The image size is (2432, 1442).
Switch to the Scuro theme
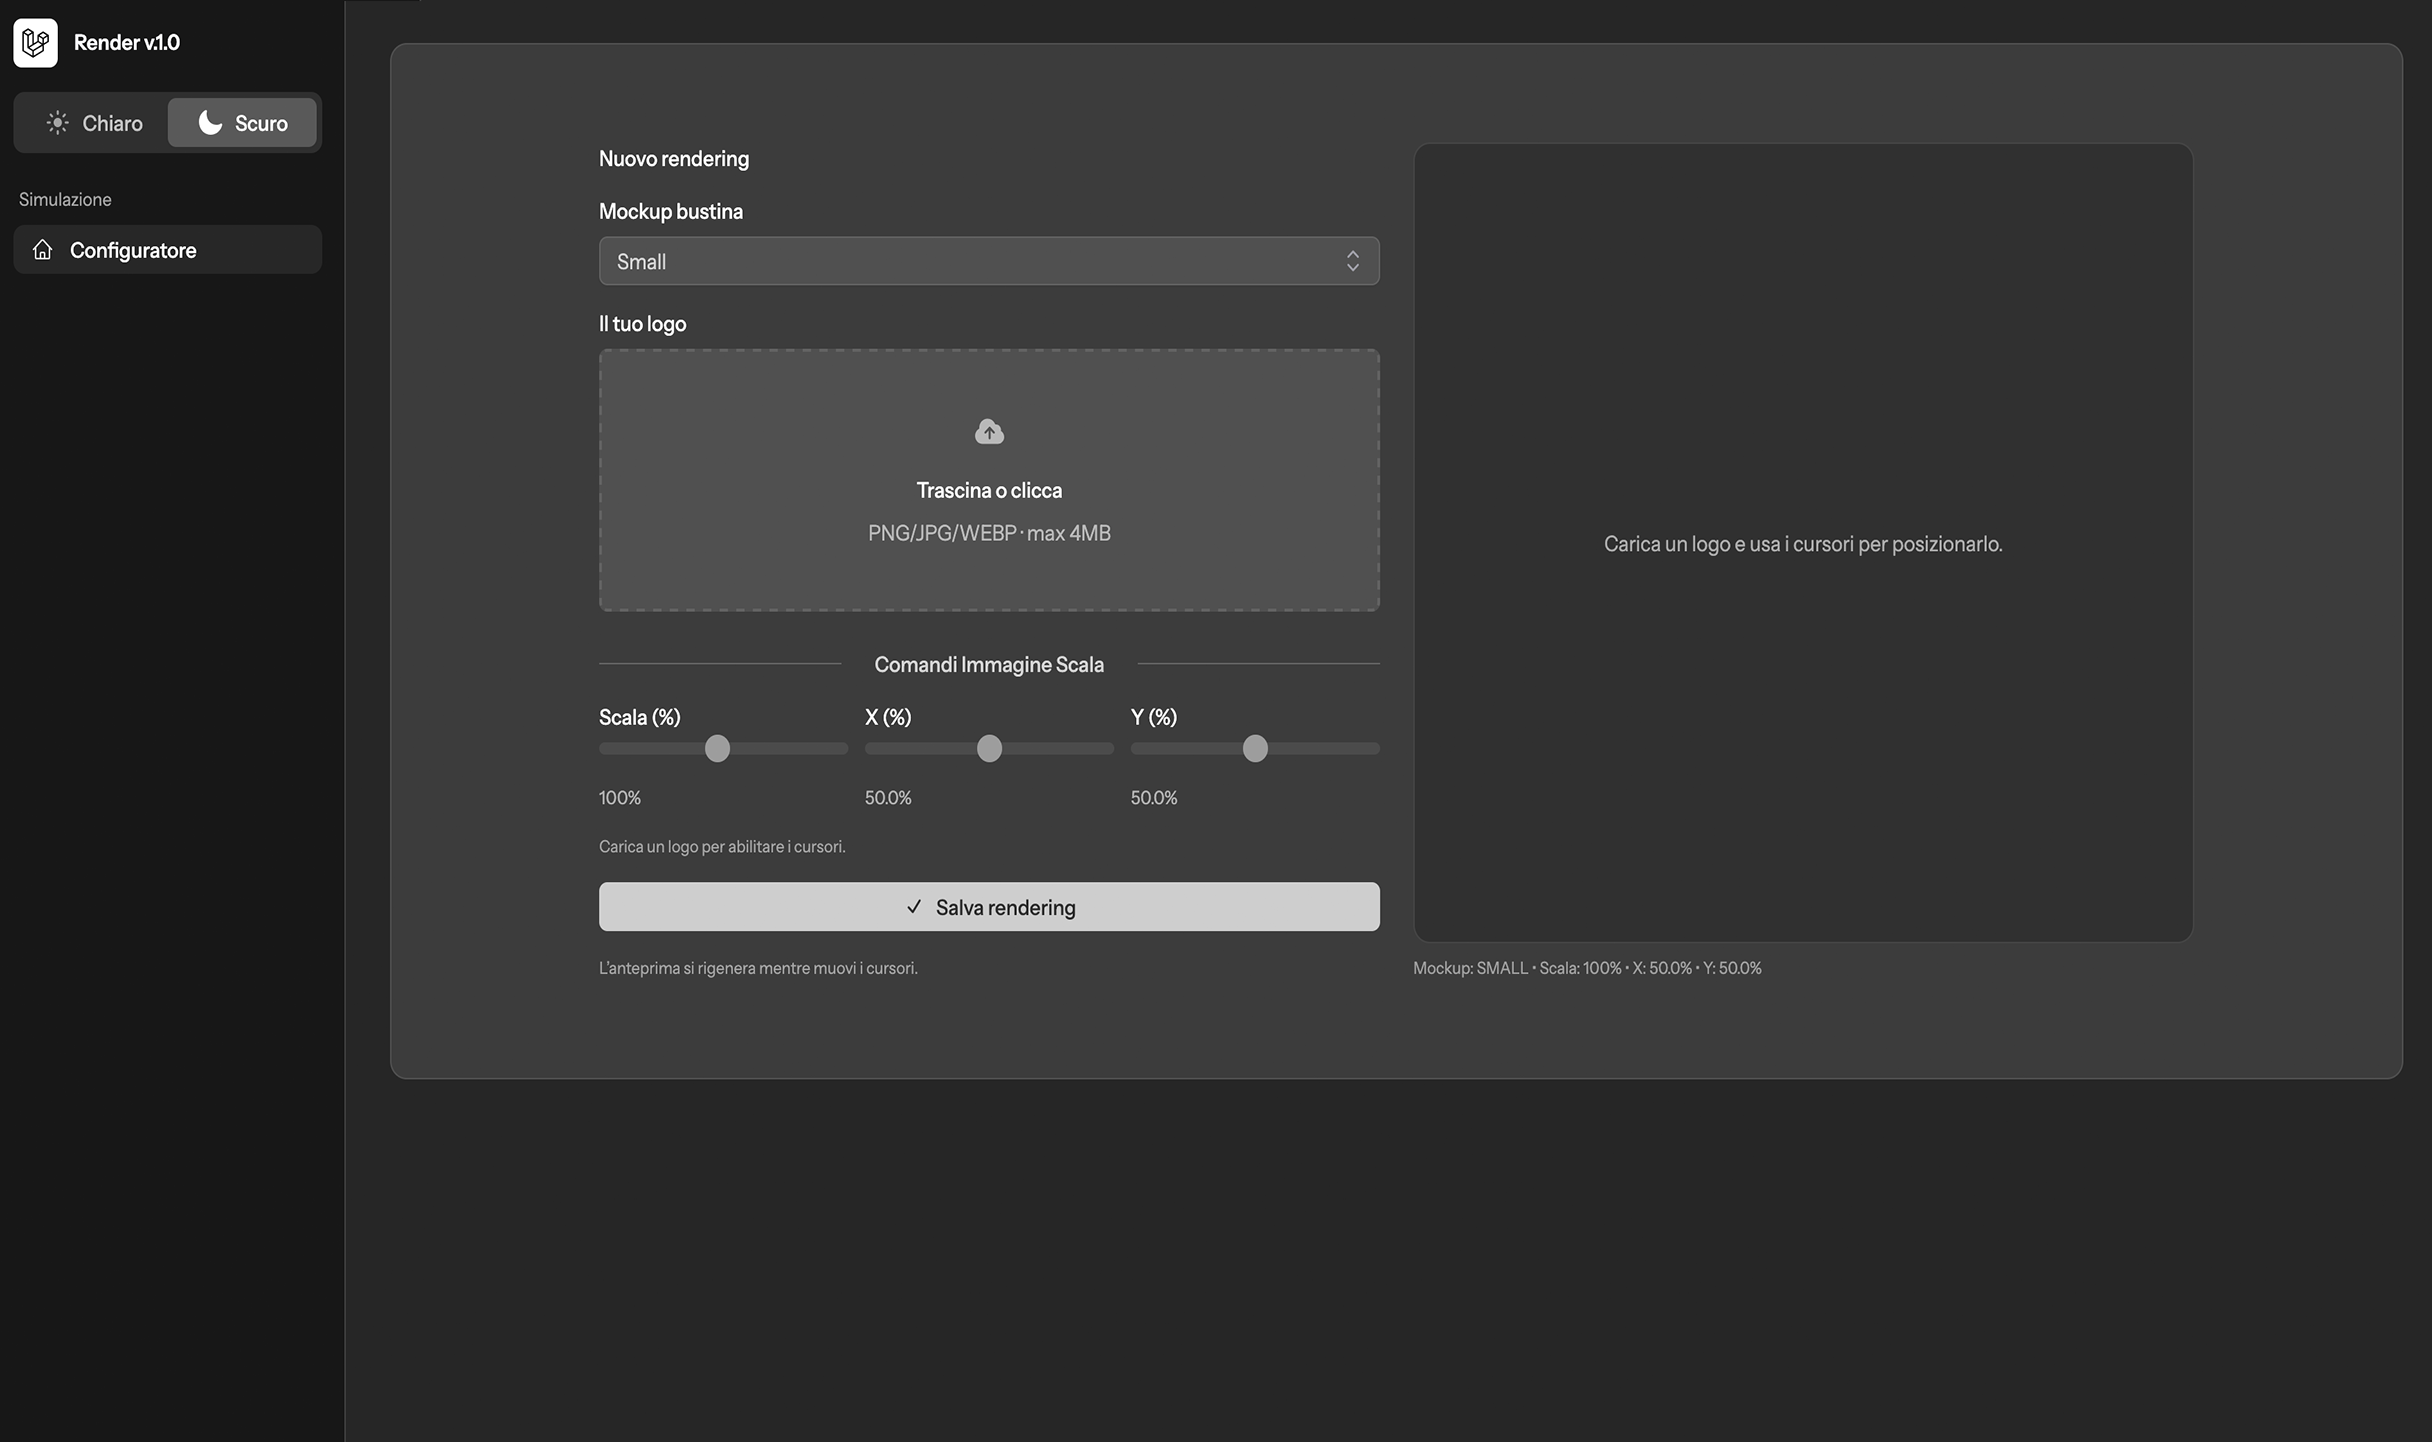click(243, 123)
